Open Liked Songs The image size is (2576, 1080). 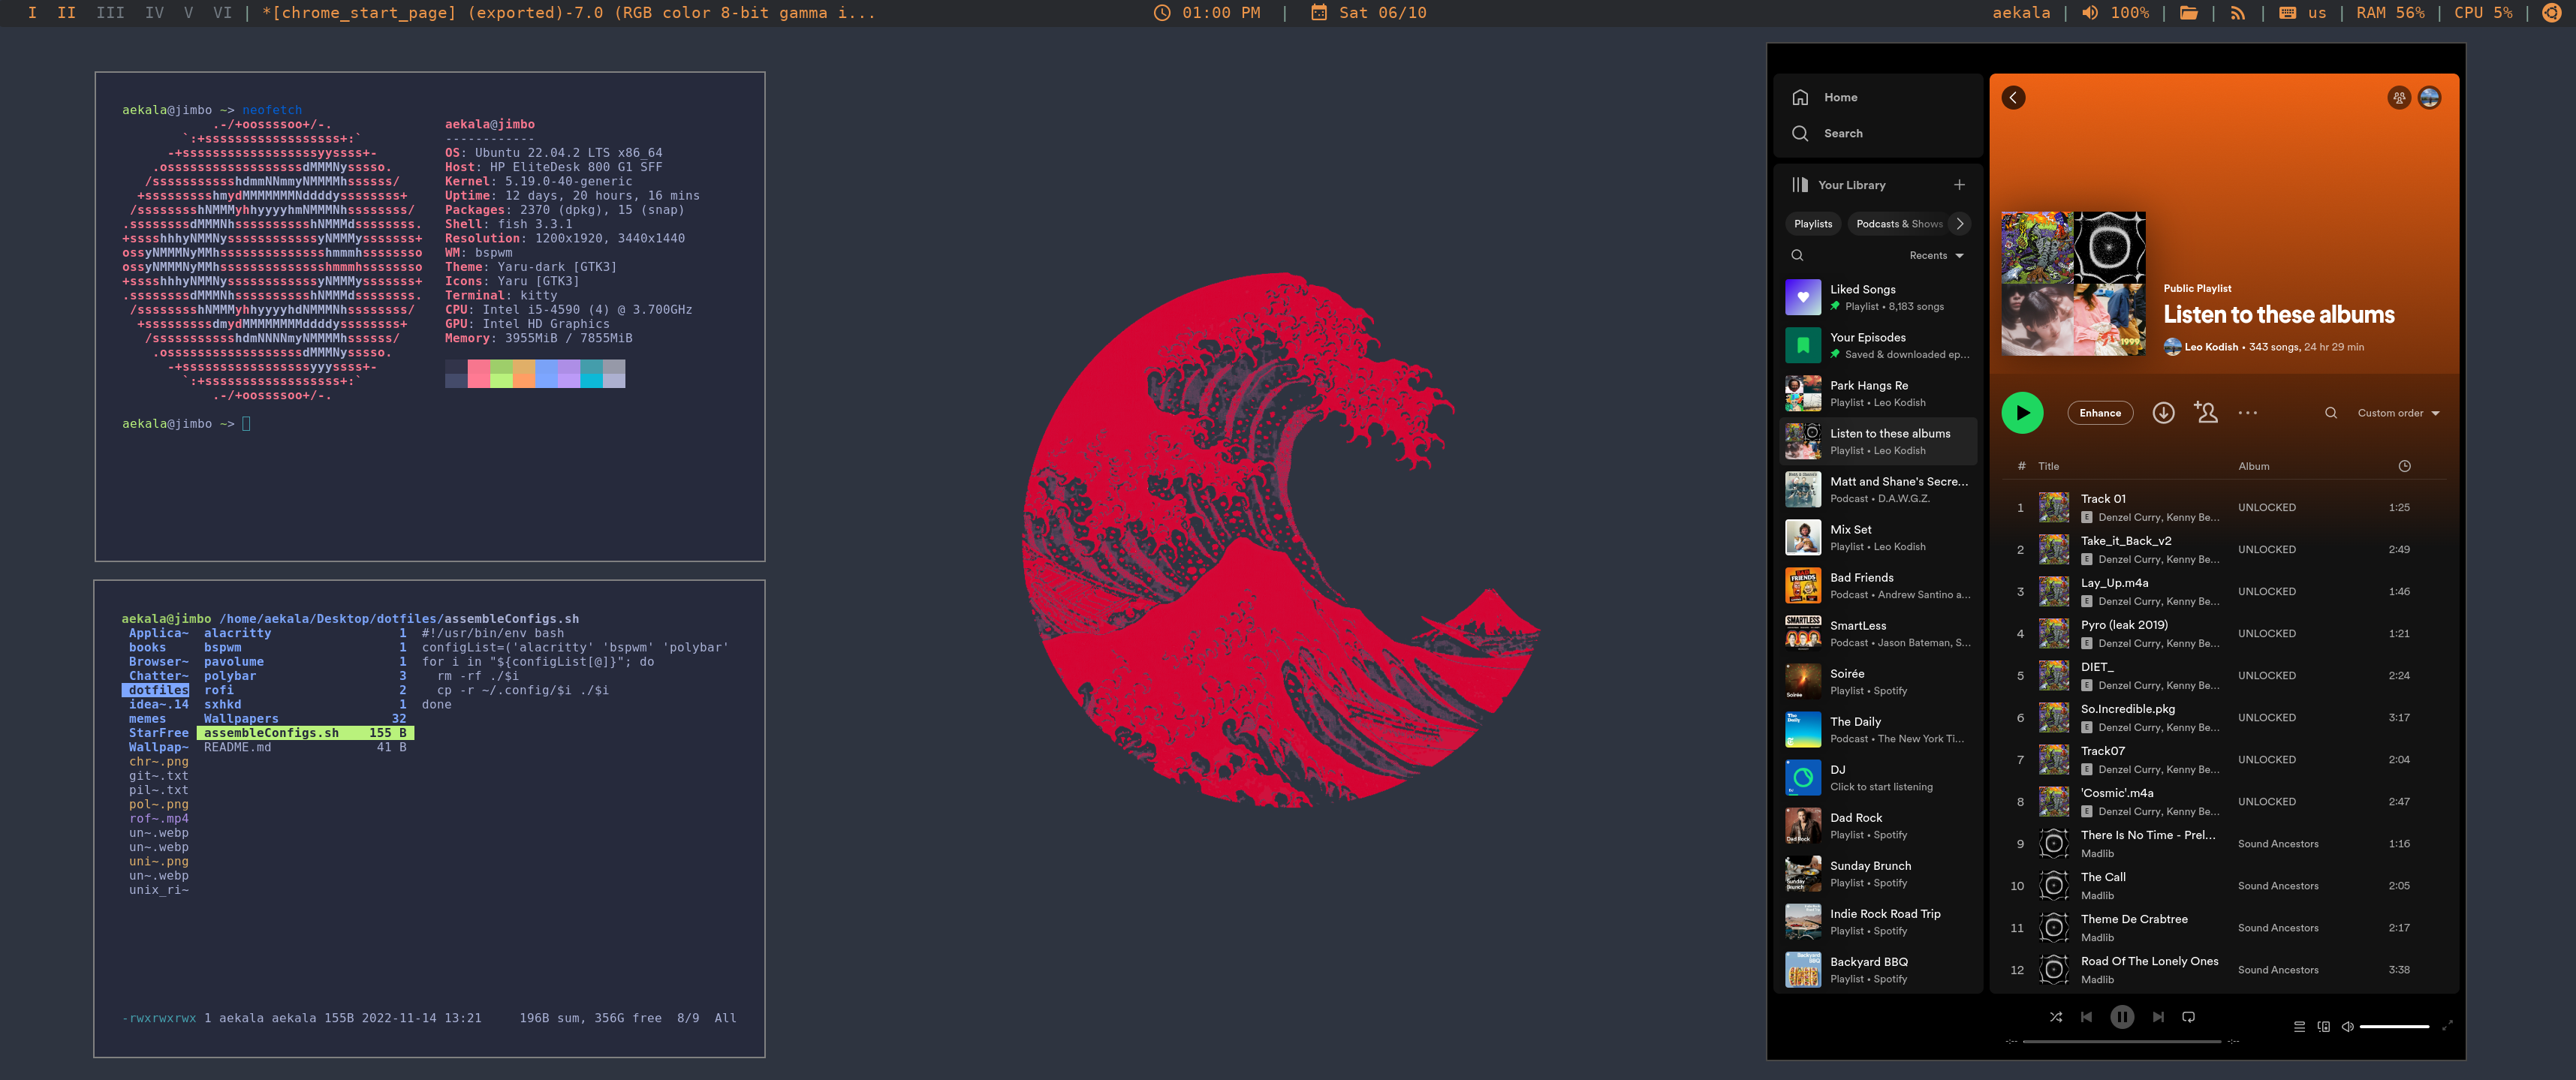(1878, 297)
